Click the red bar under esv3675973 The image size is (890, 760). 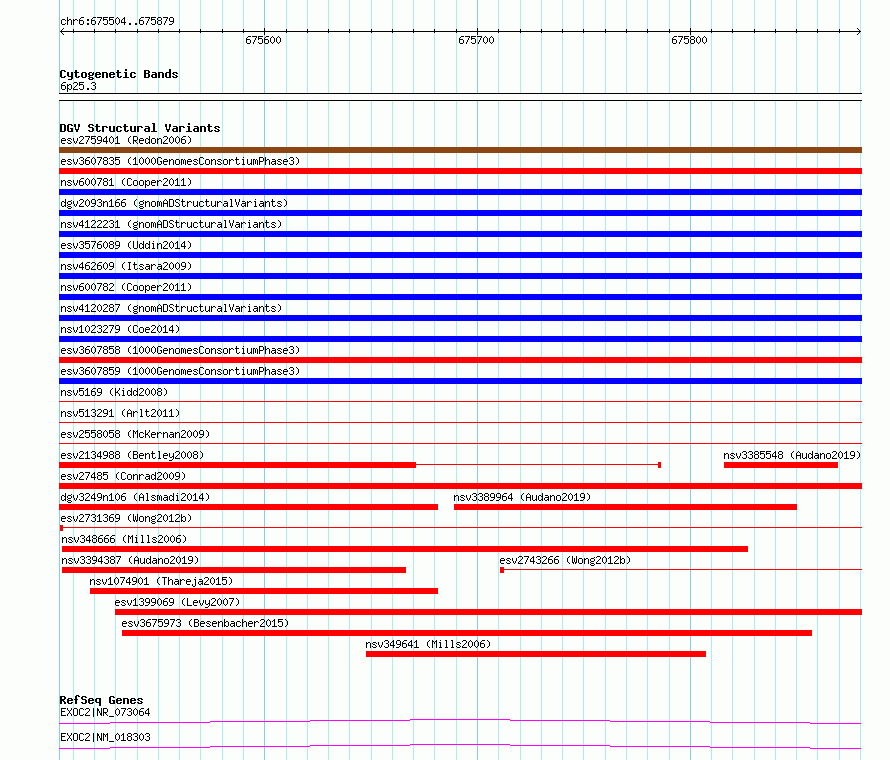pos(467,633)
